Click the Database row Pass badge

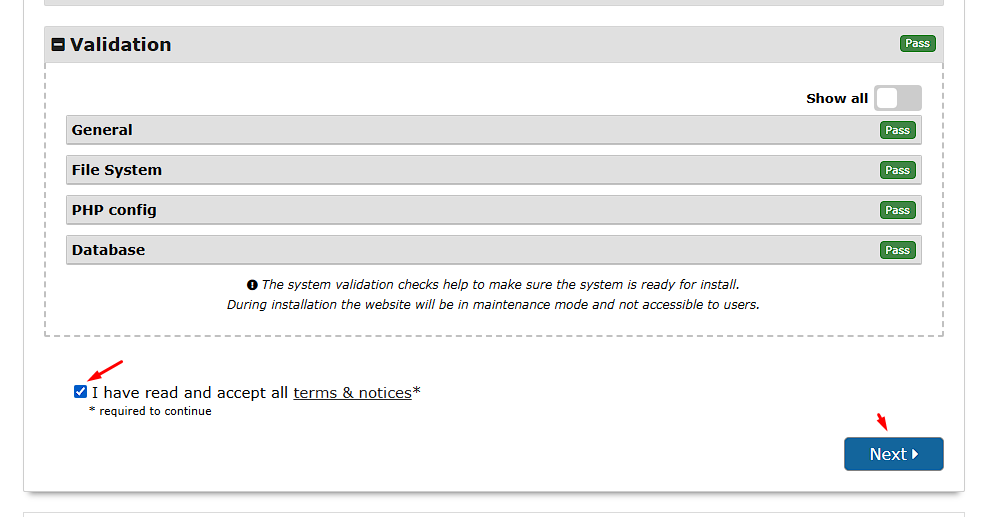(897, 250)
